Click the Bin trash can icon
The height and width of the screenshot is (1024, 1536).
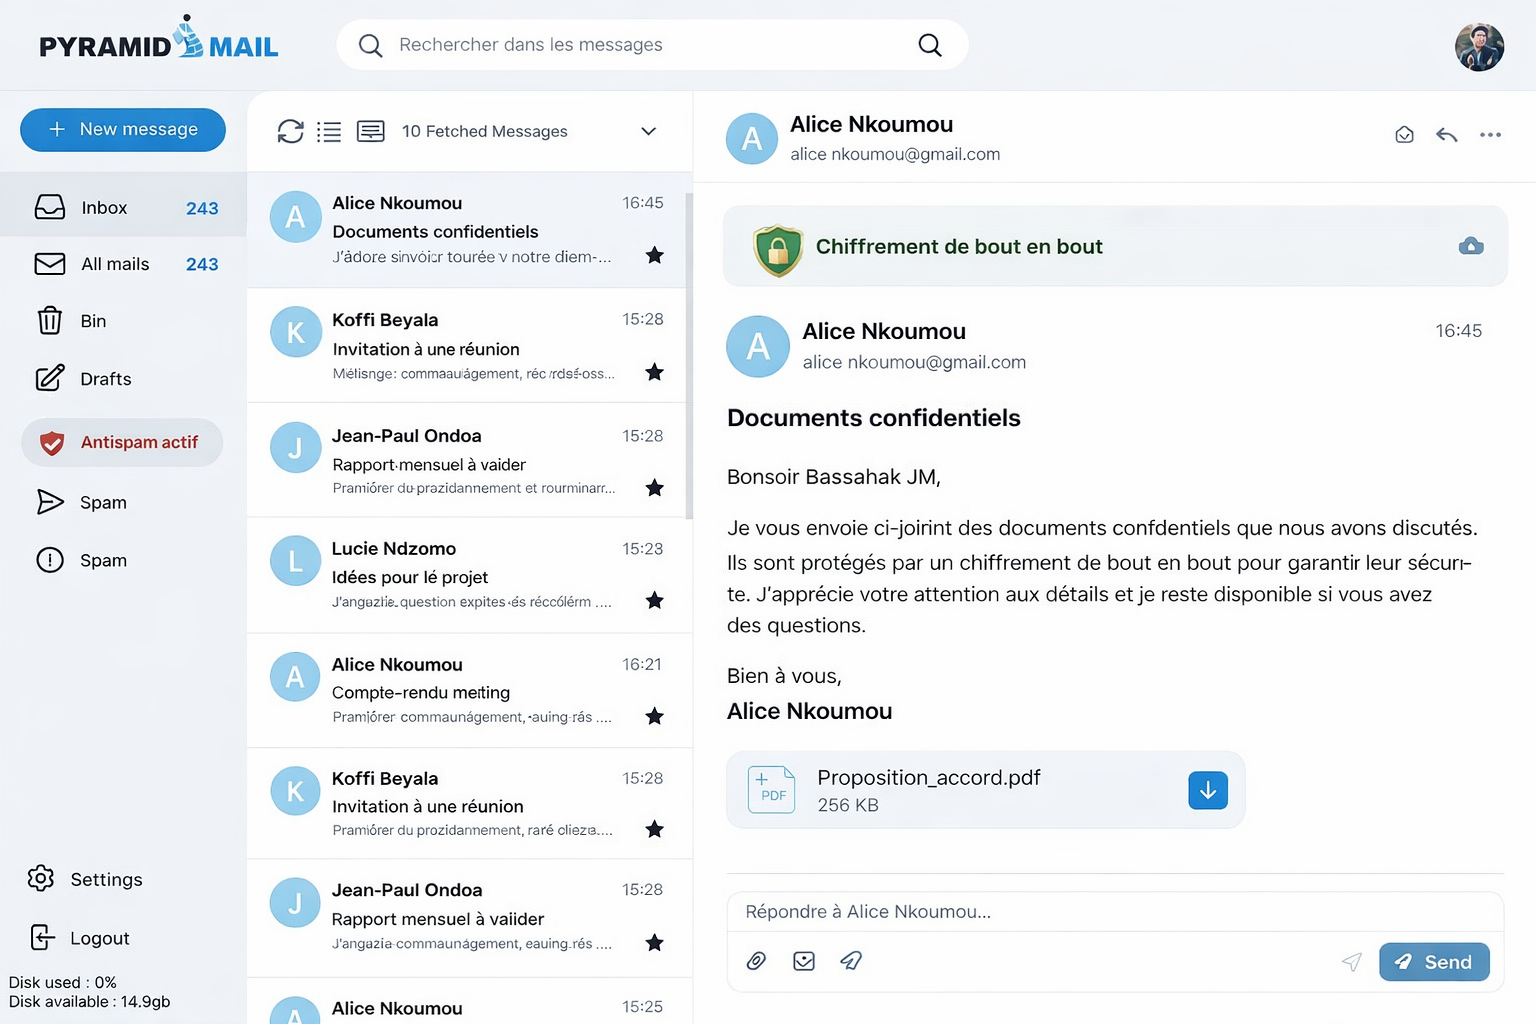50,320
